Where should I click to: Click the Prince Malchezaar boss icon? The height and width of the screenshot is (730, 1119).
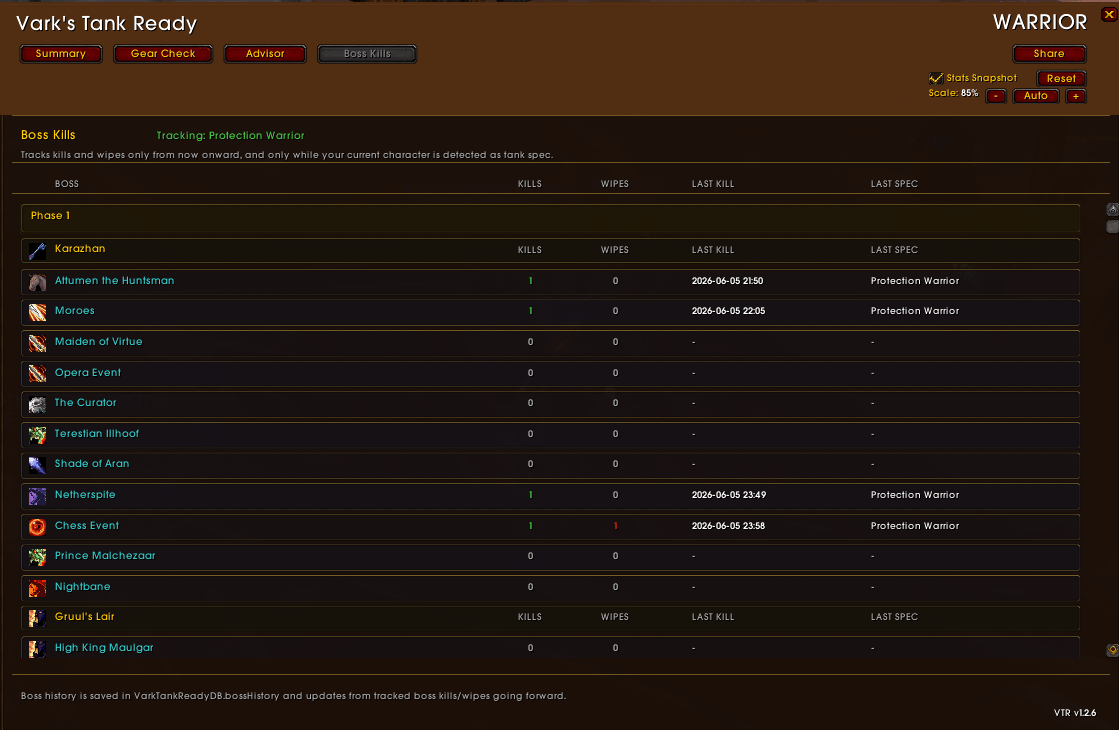tap(37, 557)
